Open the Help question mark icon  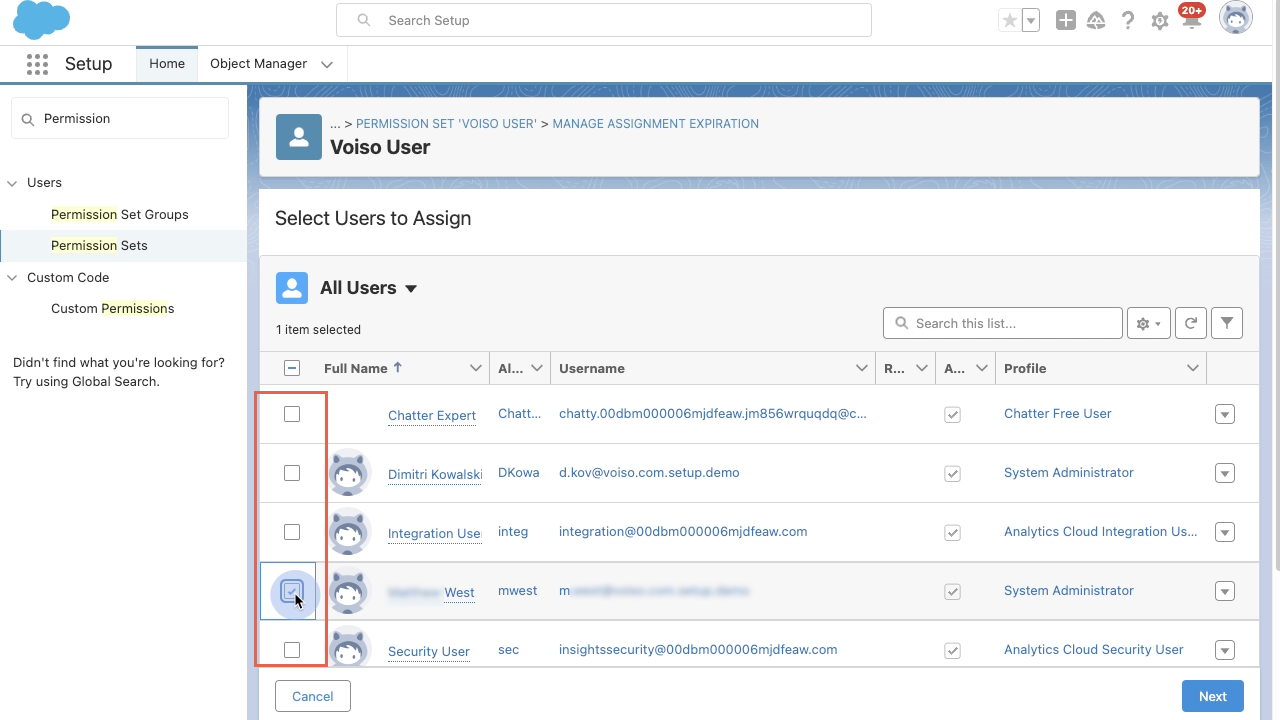click(1128, 20)
